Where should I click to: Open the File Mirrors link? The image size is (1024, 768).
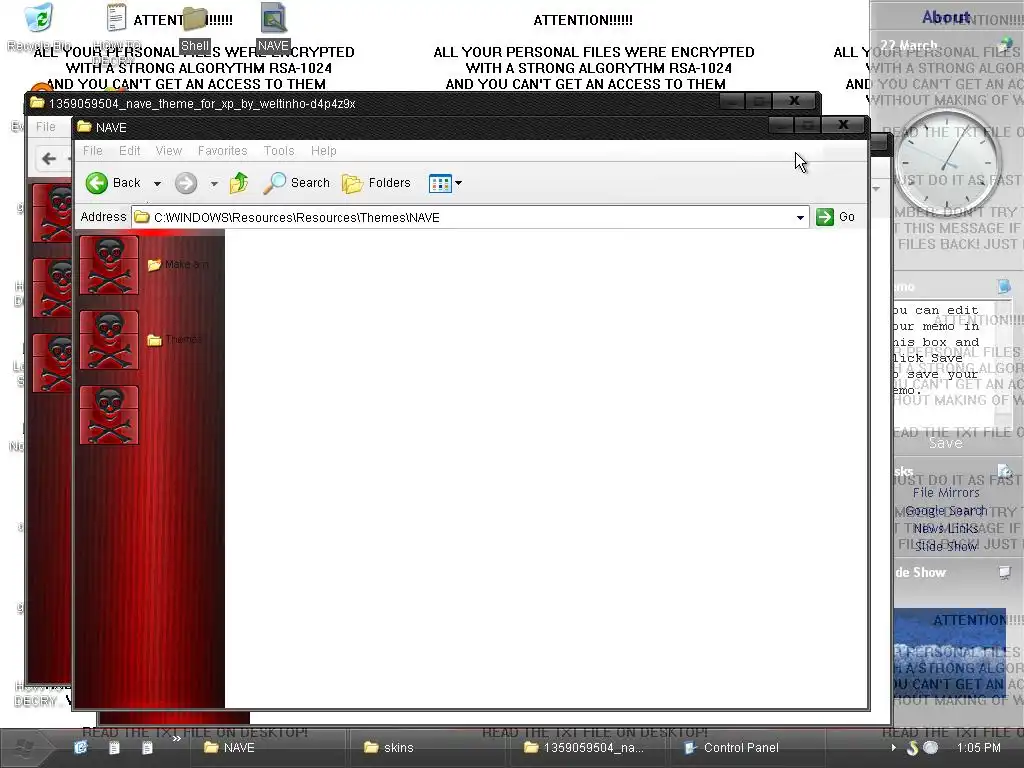point(946,493)
